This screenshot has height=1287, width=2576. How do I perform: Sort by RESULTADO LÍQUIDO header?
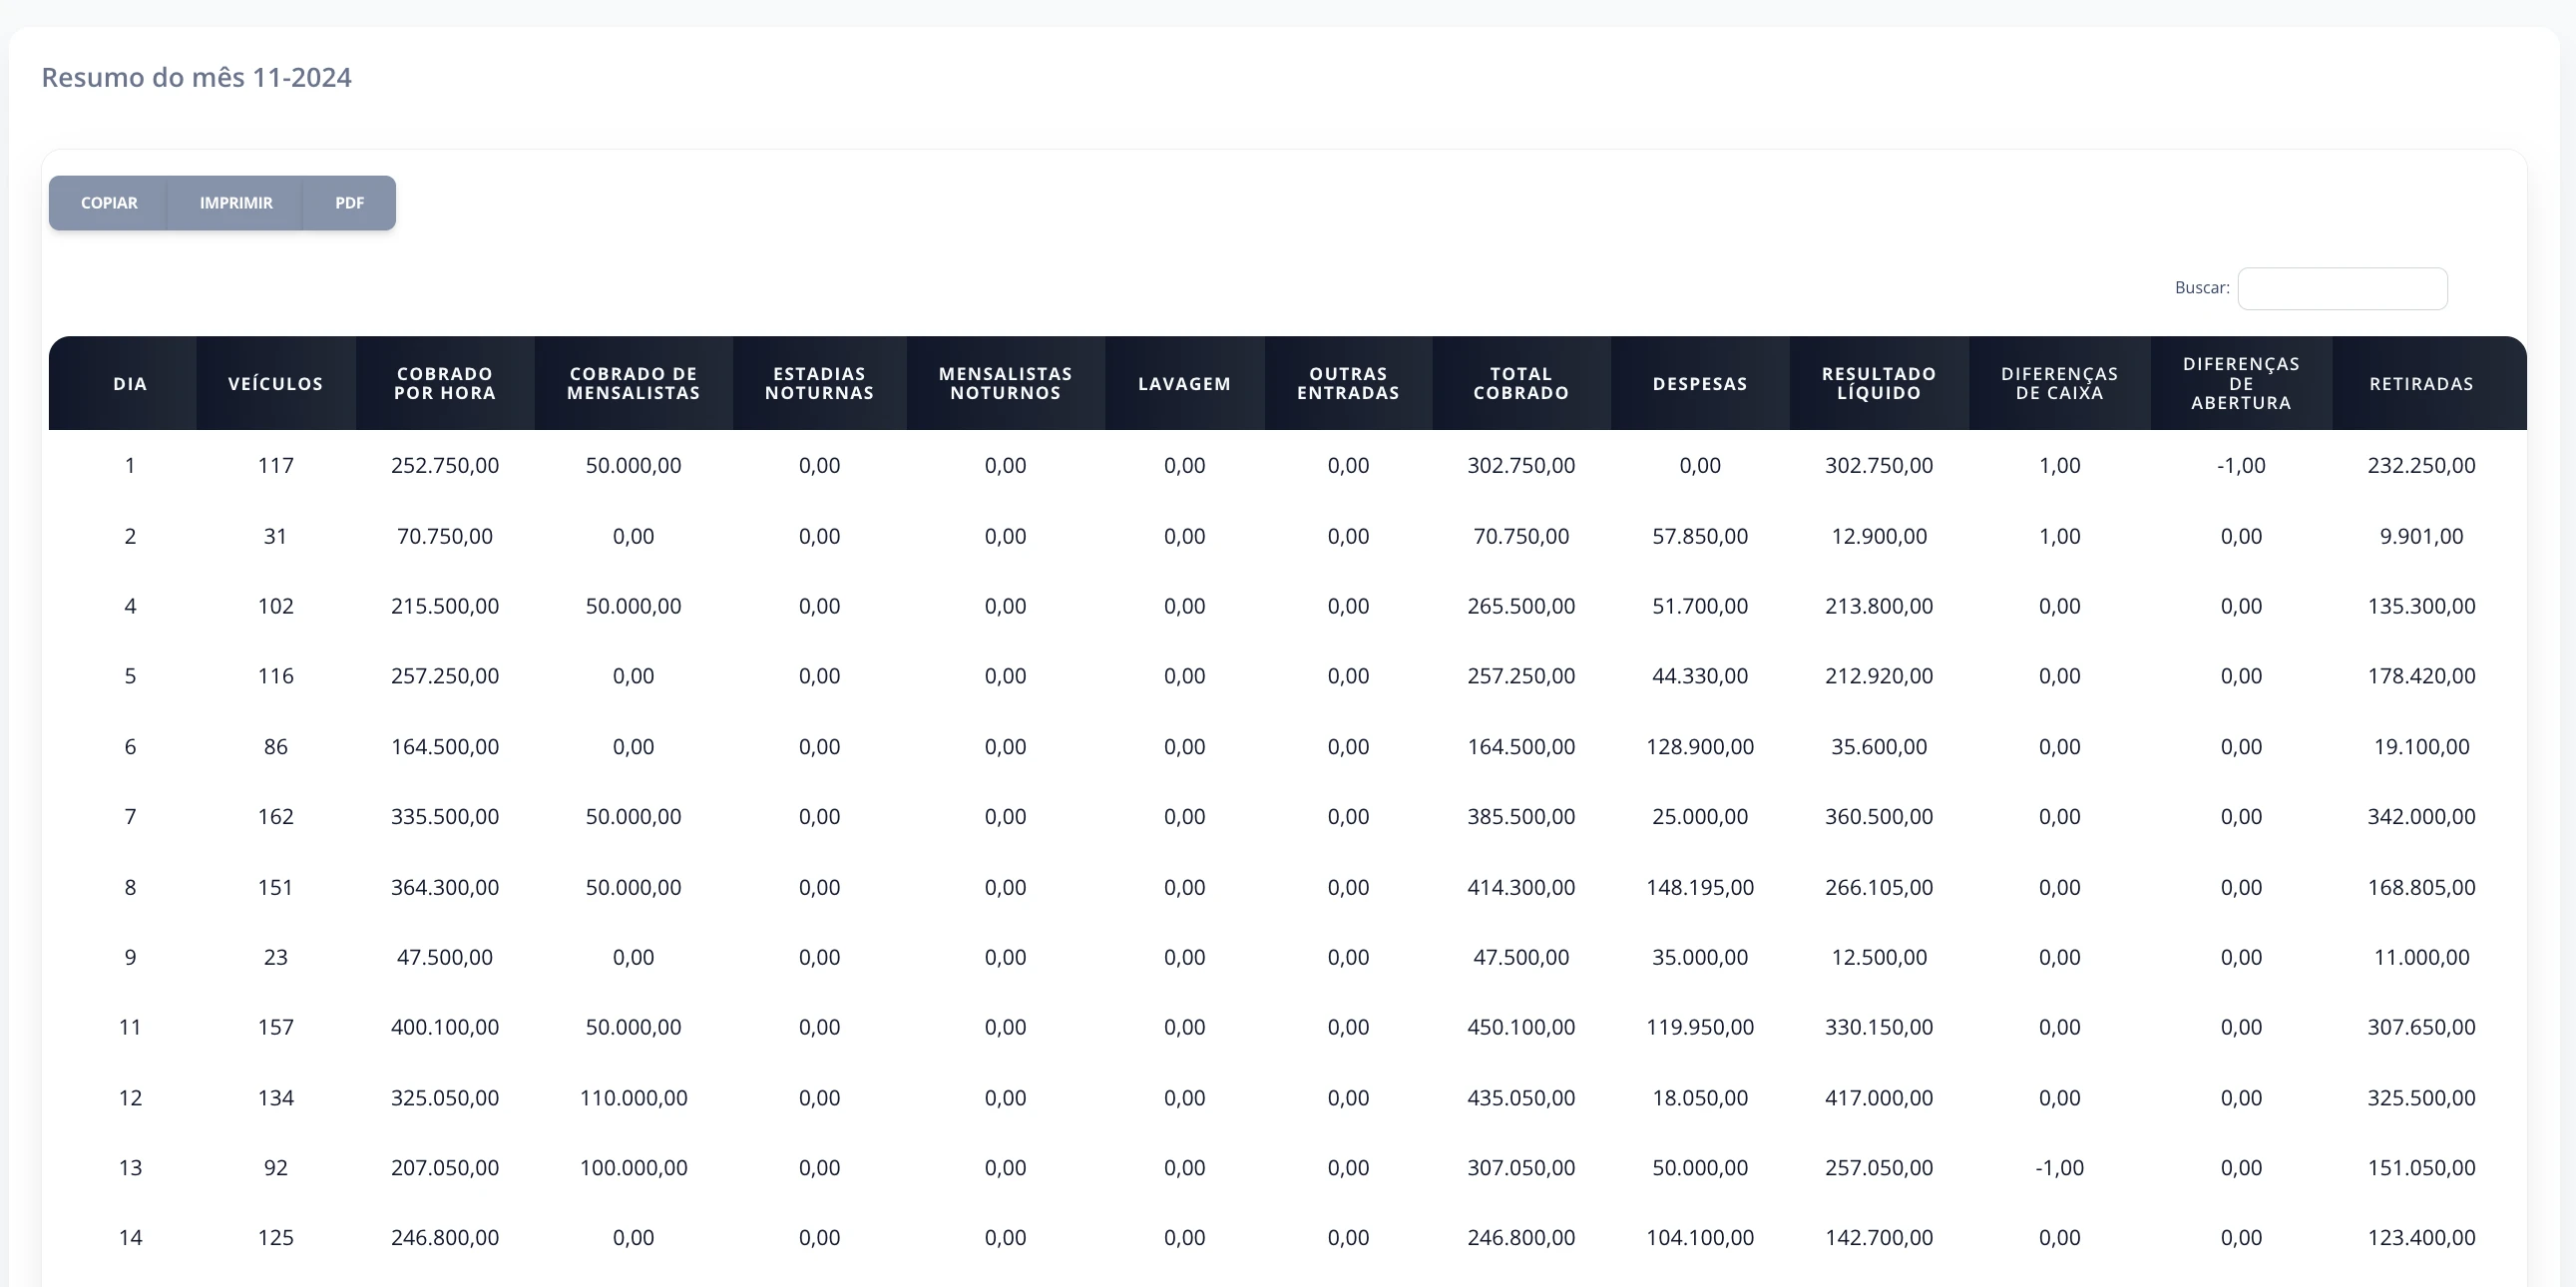1879,383
